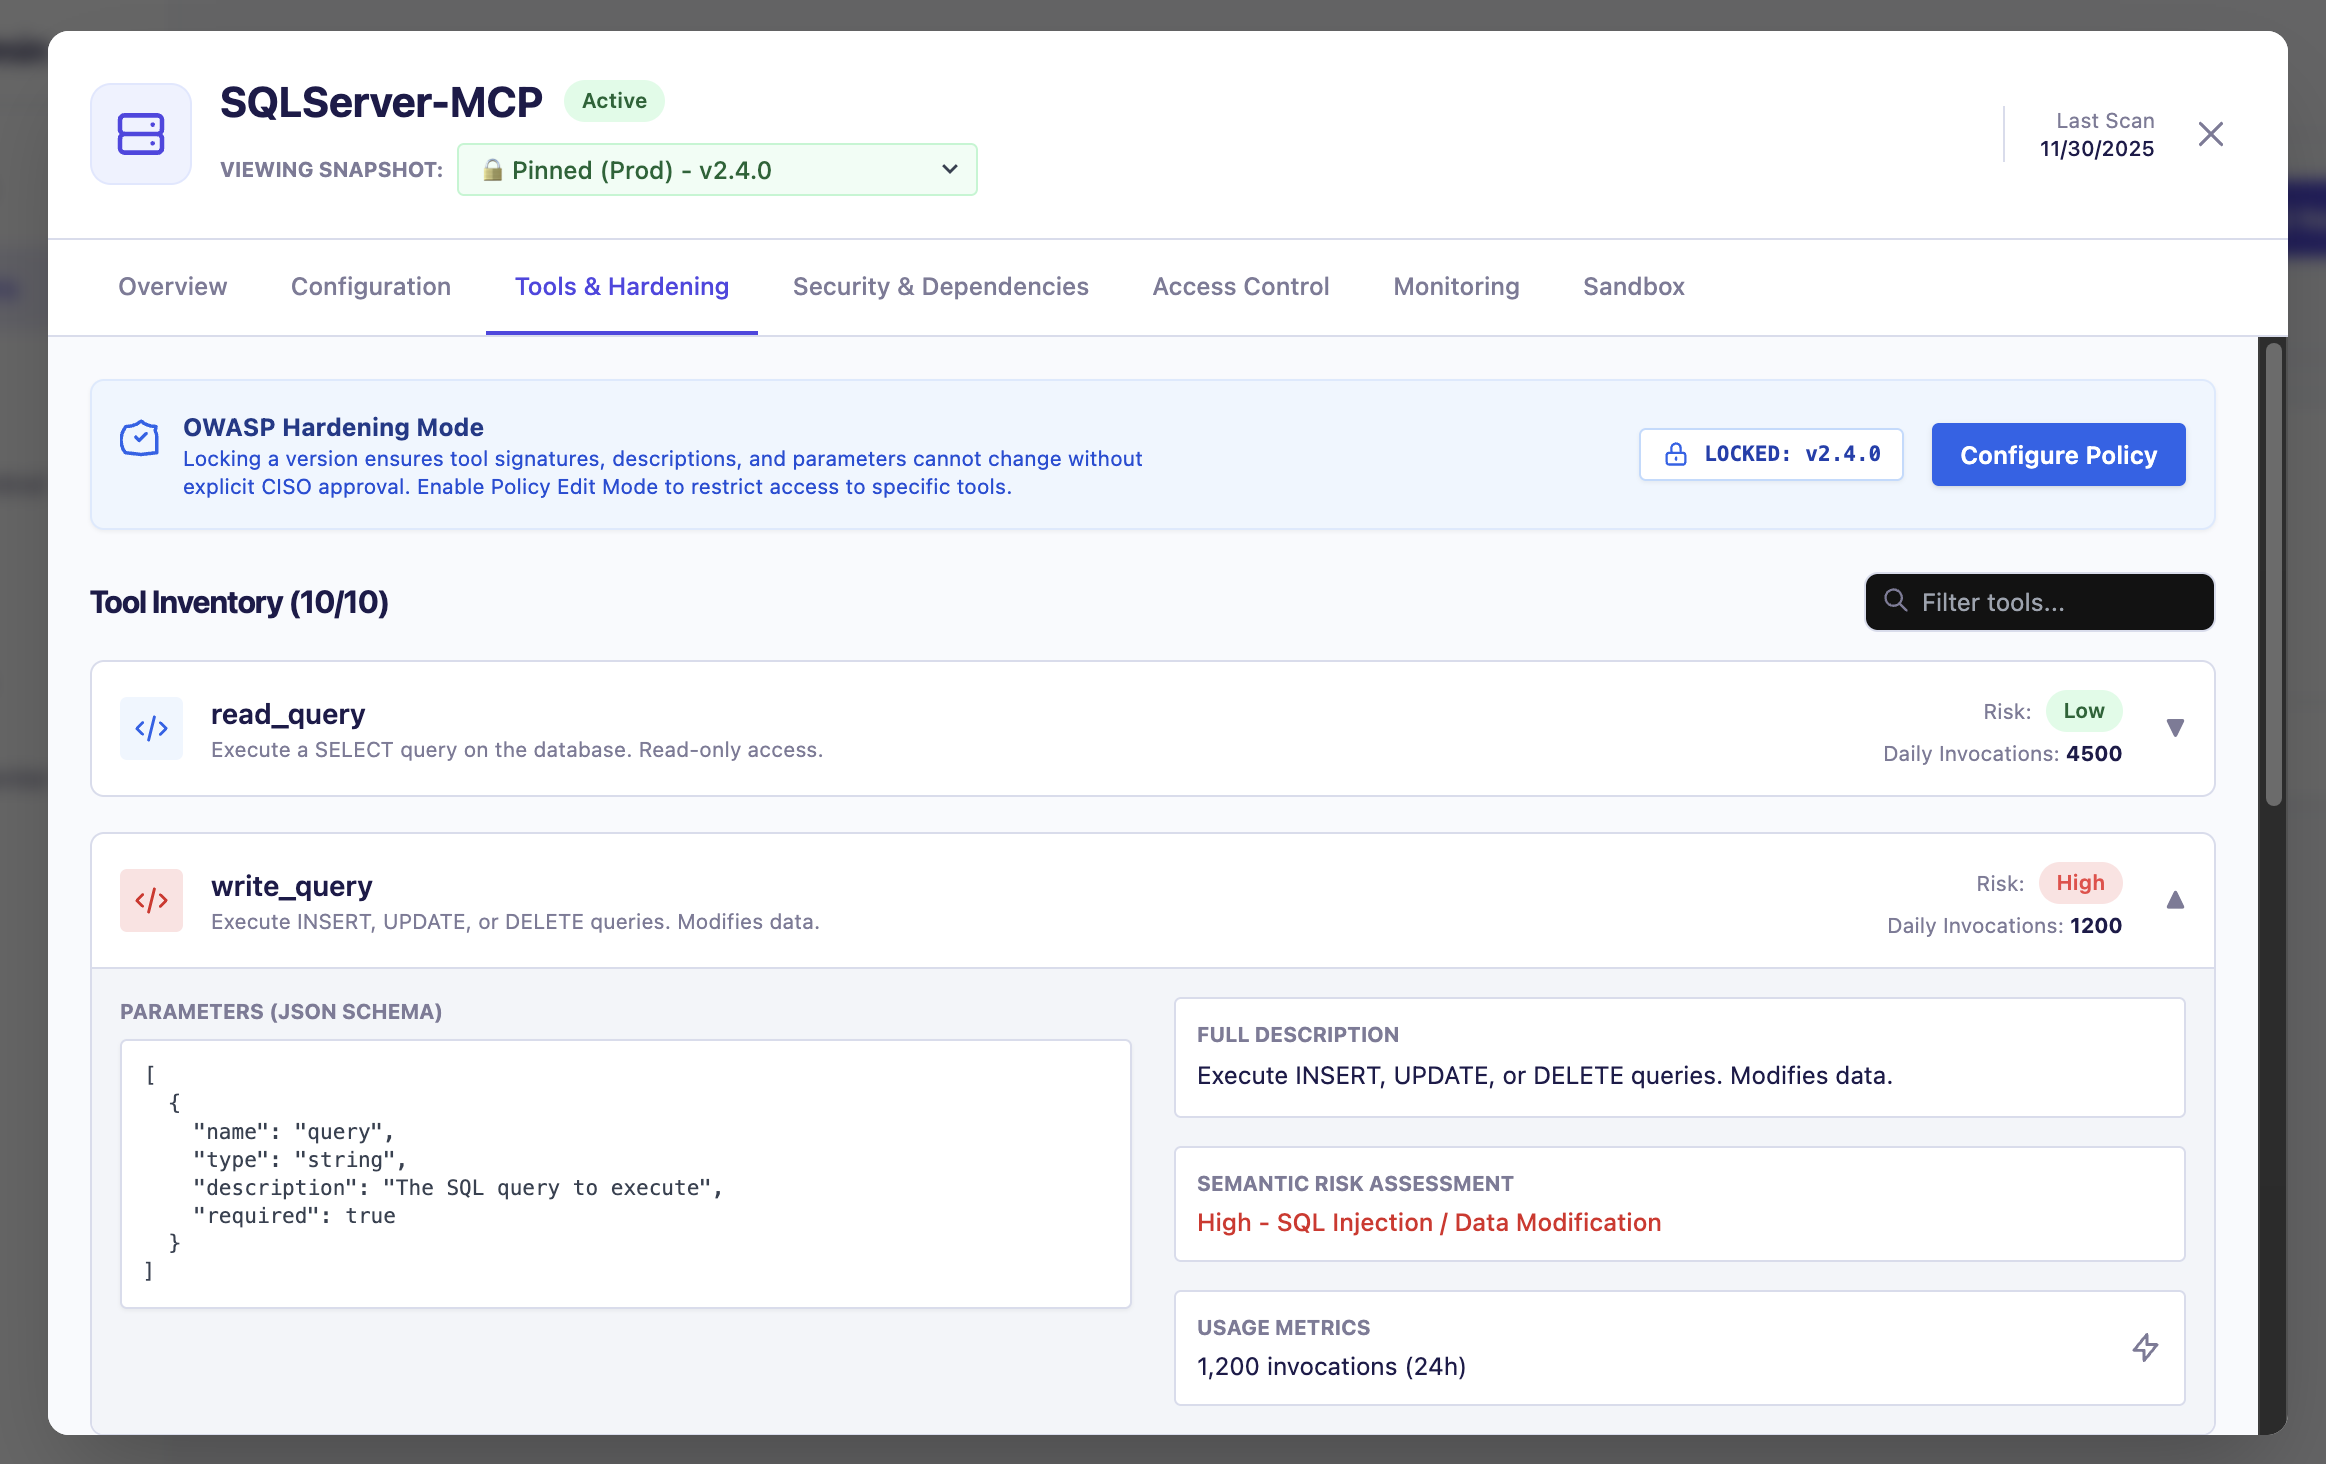Click the vertical scrollbar thumb

click(2274, 574)
